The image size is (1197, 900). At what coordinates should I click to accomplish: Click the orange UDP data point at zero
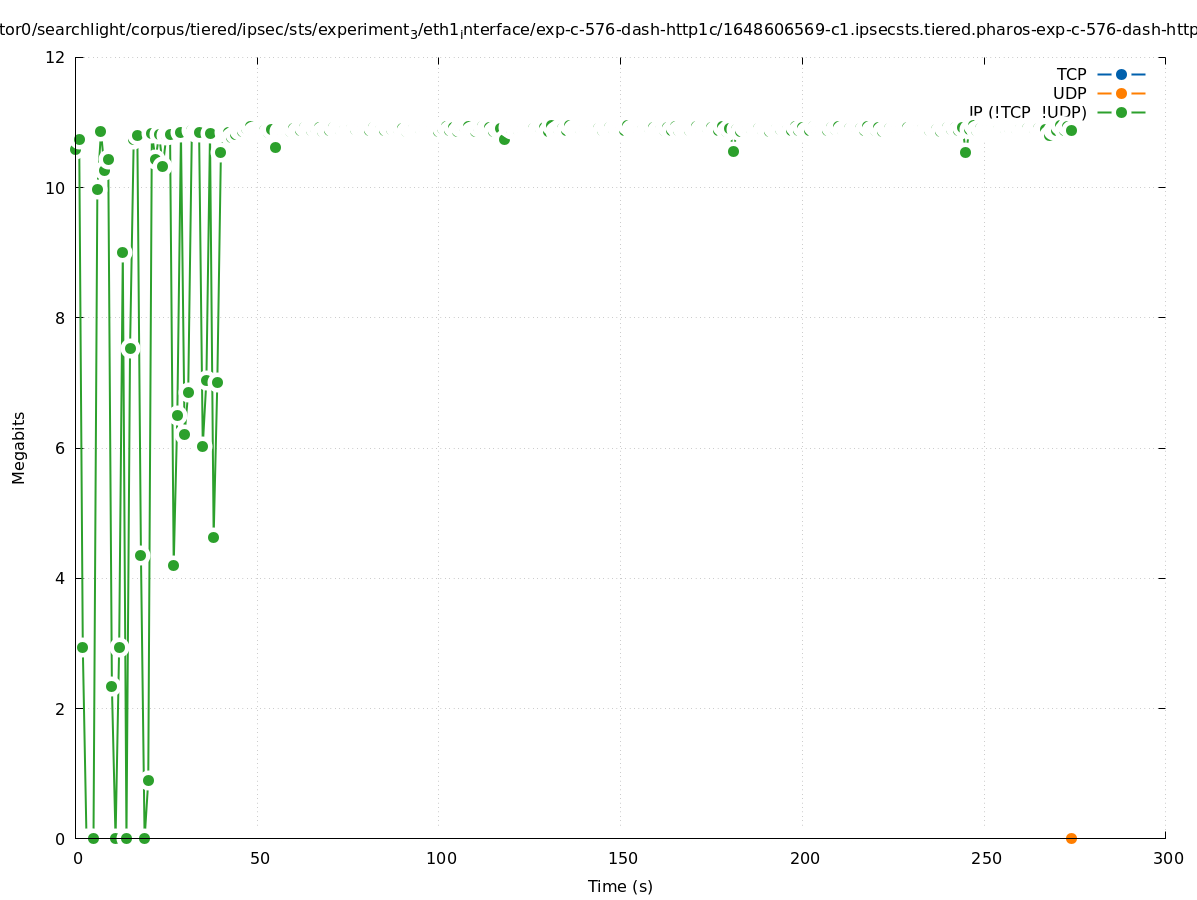(x=1071, y=838)
